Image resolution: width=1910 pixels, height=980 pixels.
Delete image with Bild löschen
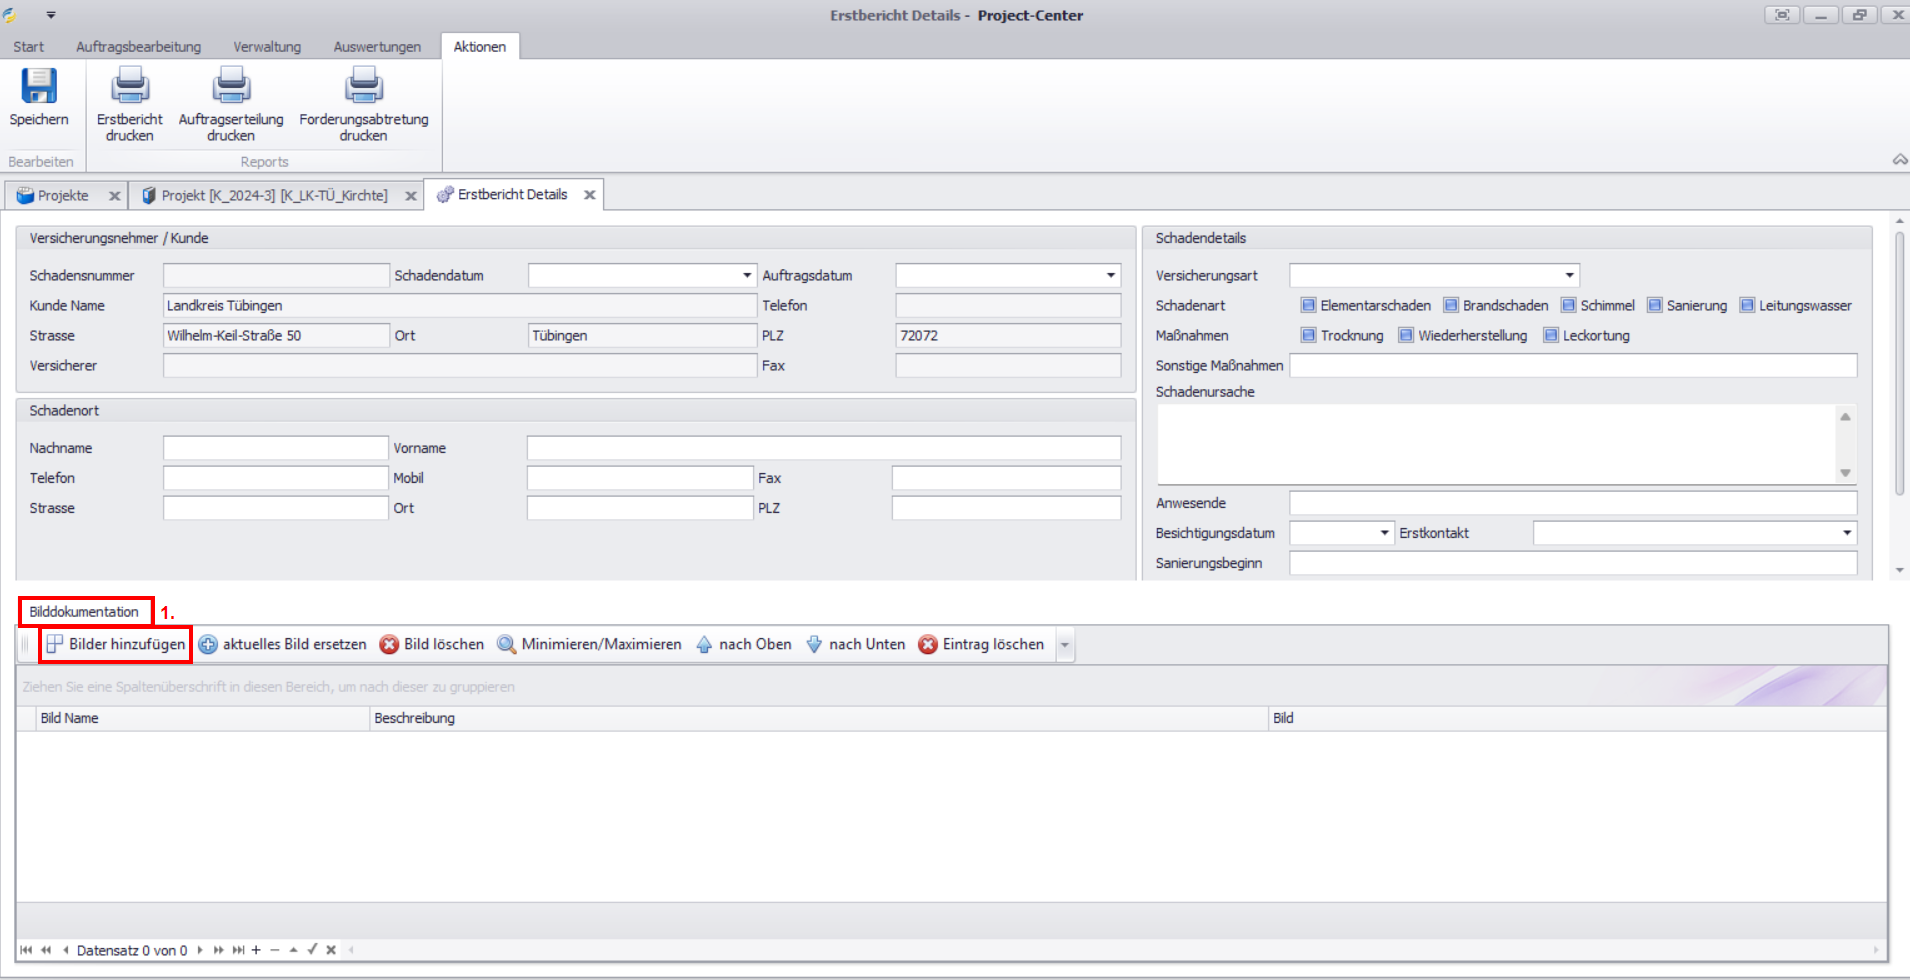click(432, 645)
